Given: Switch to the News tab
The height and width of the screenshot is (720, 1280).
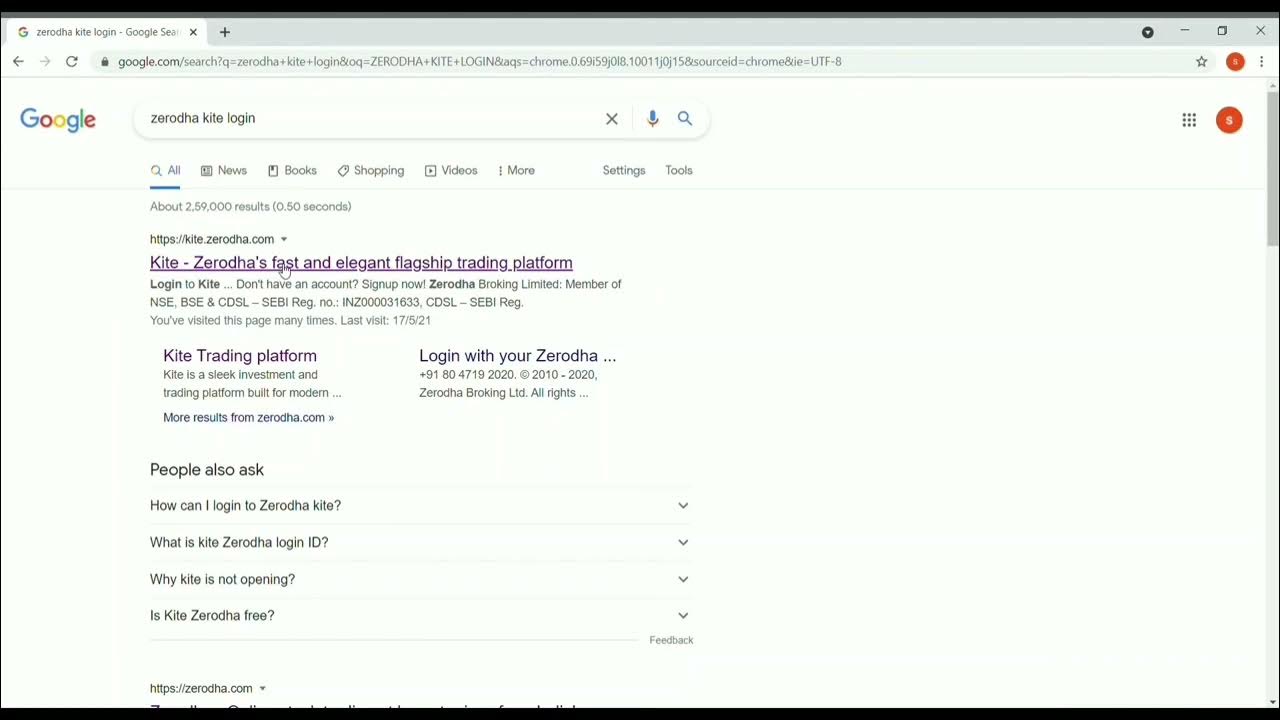Looking at the screenshot, I should pos(224,171).
